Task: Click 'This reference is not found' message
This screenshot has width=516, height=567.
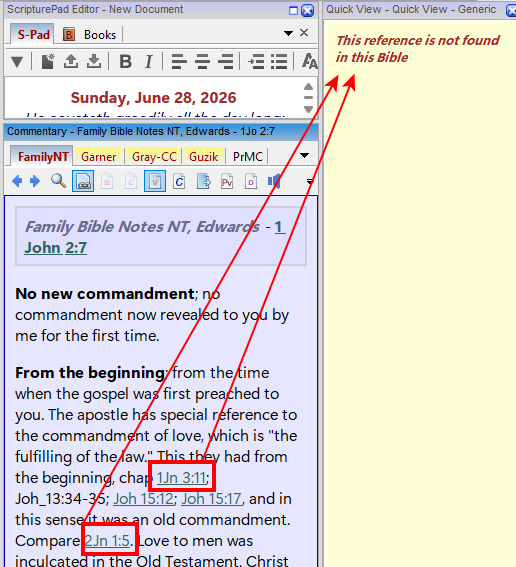Action: (418, 49)
